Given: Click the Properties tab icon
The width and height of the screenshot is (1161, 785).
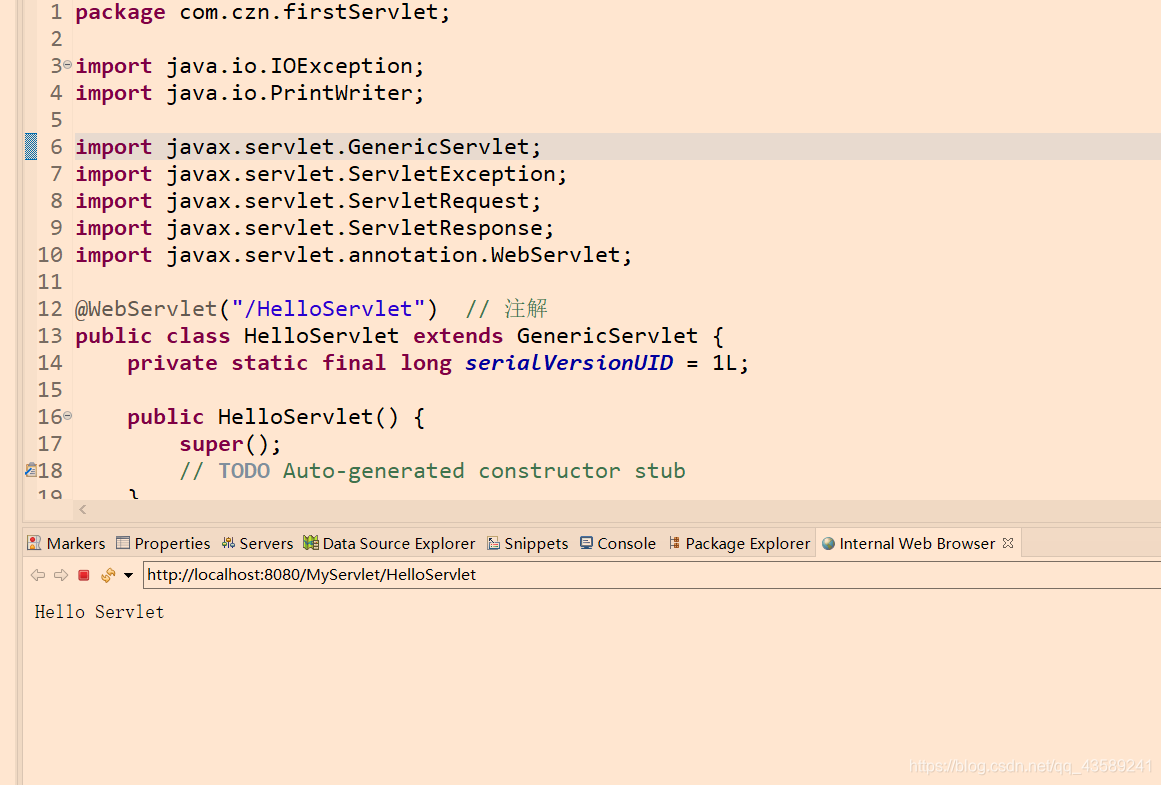Looking at the screenshot, I should click(x=123, y=543).
